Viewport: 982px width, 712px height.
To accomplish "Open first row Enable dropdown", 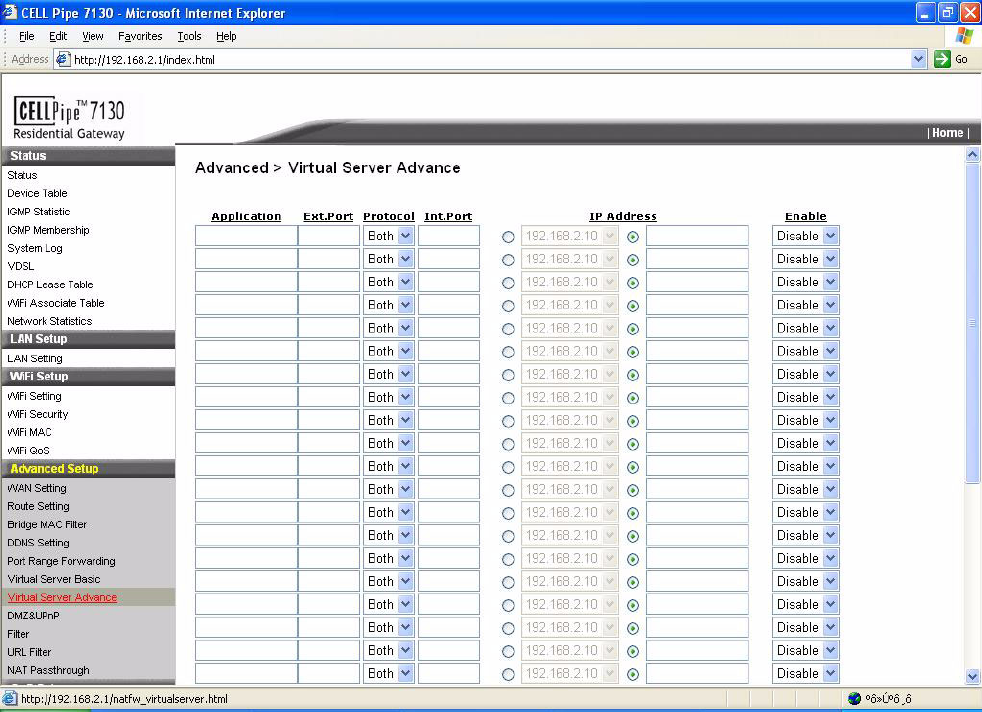I will tap(805, 236).
